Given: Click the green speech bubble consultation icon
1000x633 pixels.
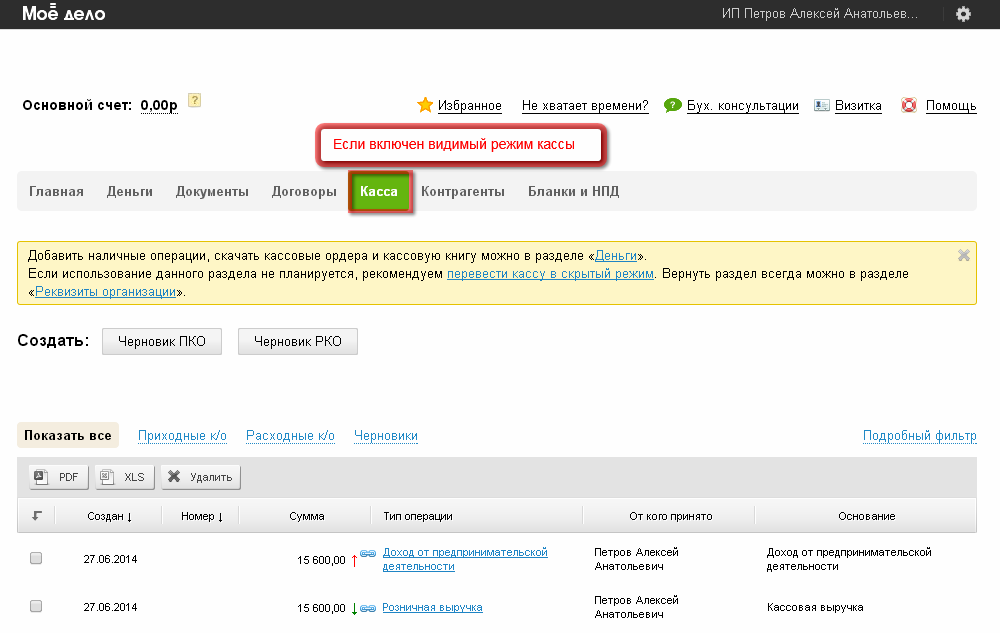Looking at the screenshot, I should click(x=673, y=105).
